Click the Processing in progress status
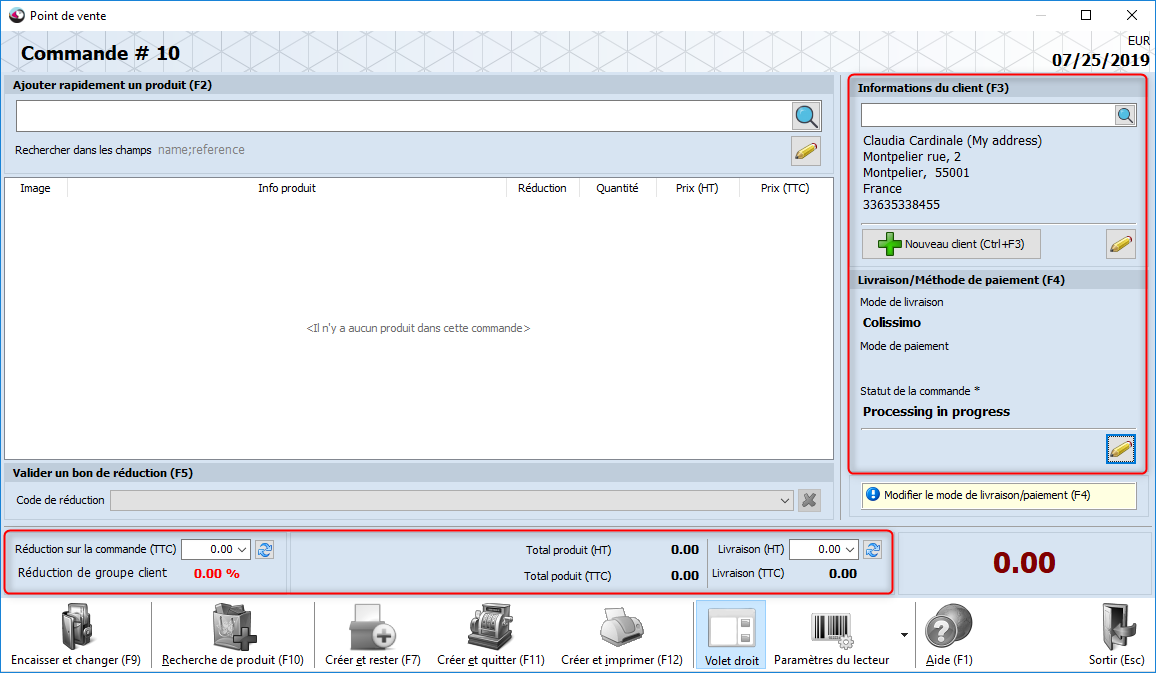The height and width of the screenshot is (673, 1156). click(x=936, y=412)
